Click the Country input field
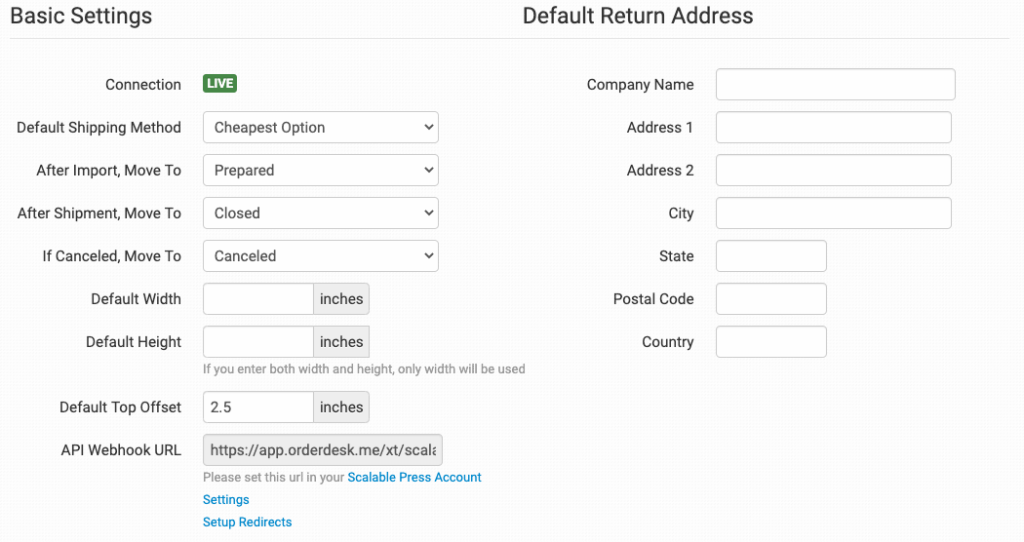 click(771, 342)
